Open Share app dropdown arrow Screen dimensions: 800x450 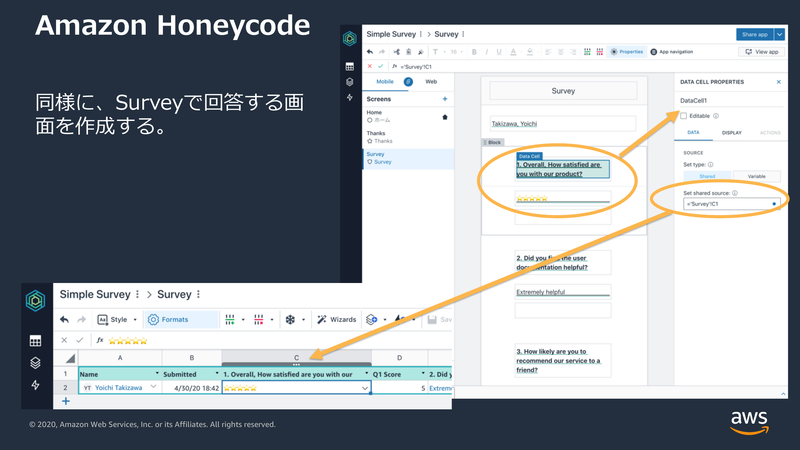click(x=780, y=34)
